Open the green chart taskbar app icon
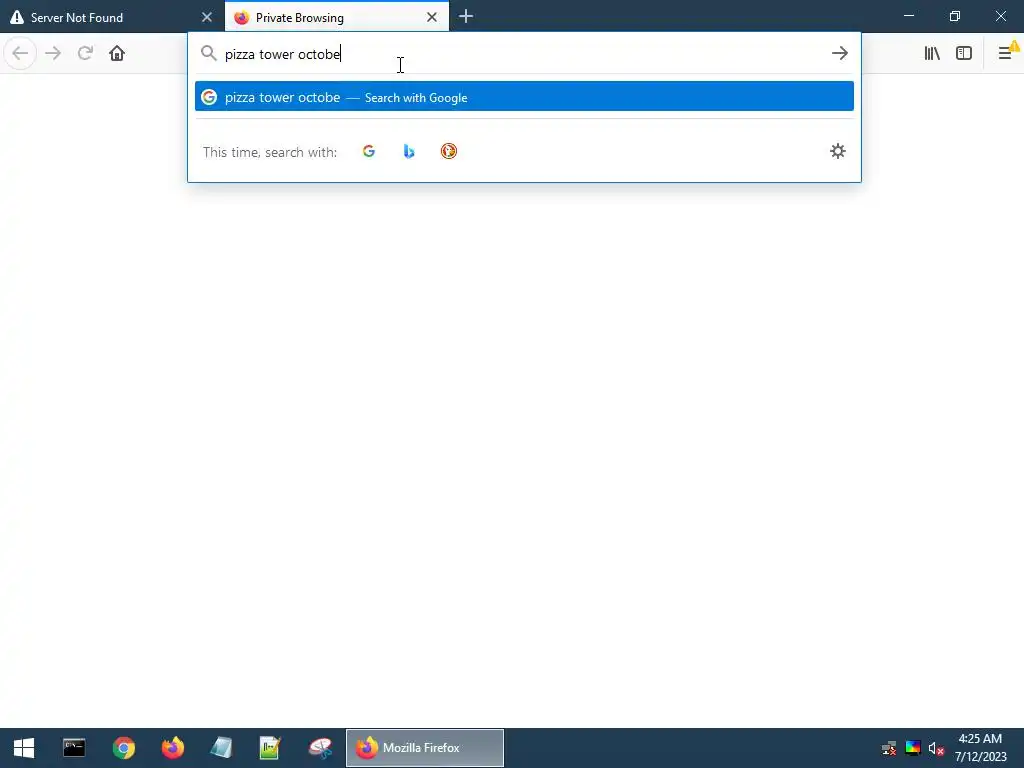 [270, 748]
